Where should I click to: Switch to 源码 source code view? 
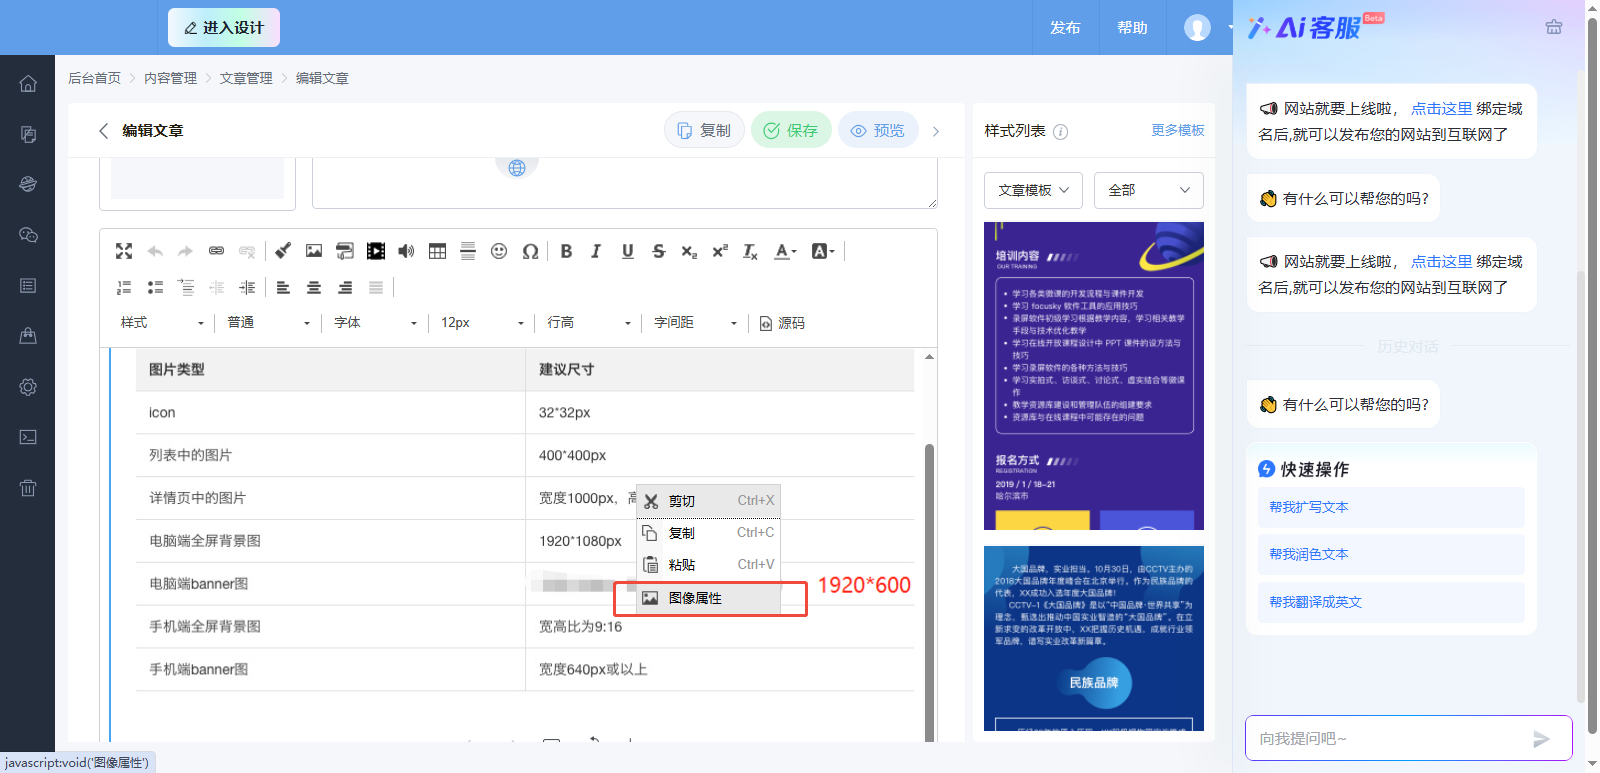pyautogui.click(x=782, y=323)
